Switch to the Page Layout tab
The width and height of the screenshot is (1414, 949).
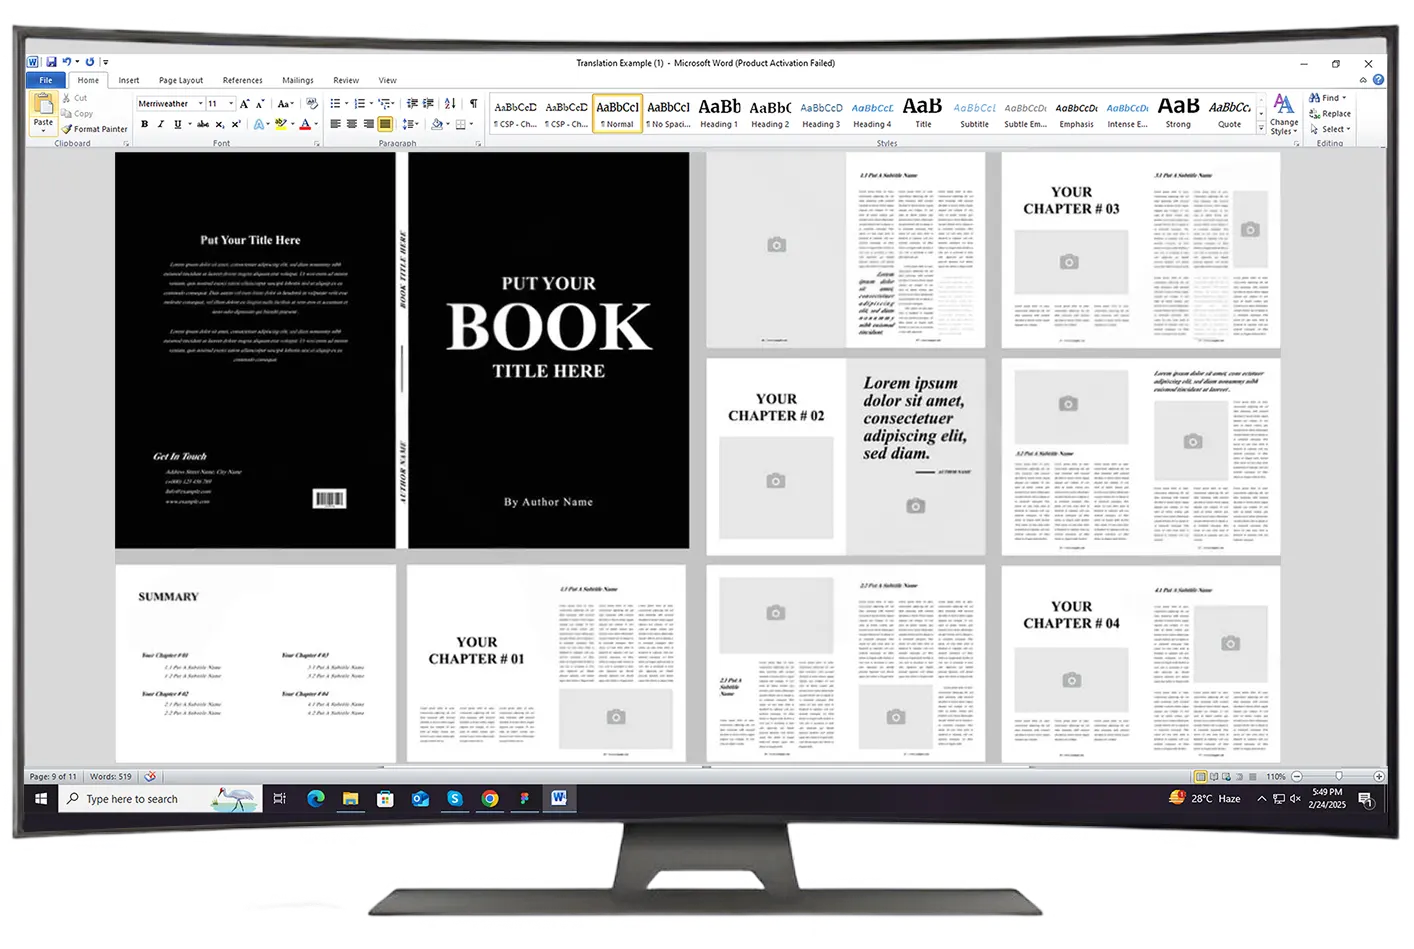coord(181,80)
